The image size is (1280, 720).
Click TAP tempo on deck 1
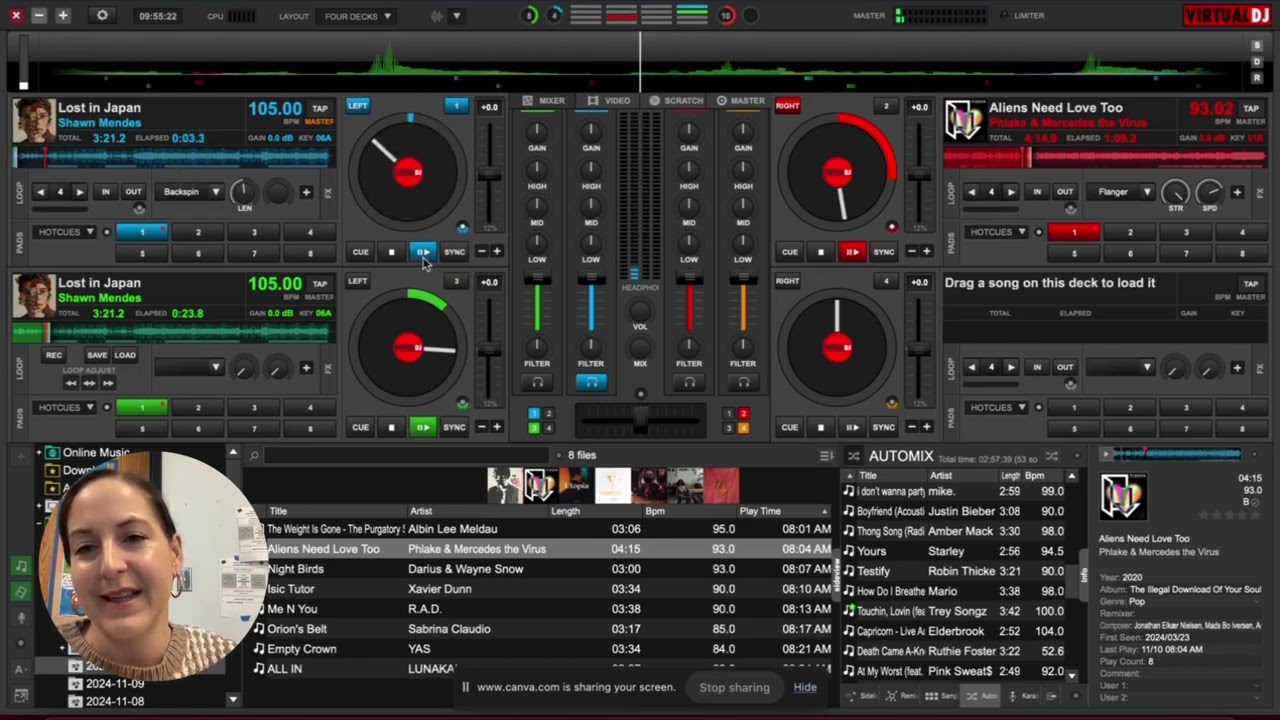(x=319, y=108)
